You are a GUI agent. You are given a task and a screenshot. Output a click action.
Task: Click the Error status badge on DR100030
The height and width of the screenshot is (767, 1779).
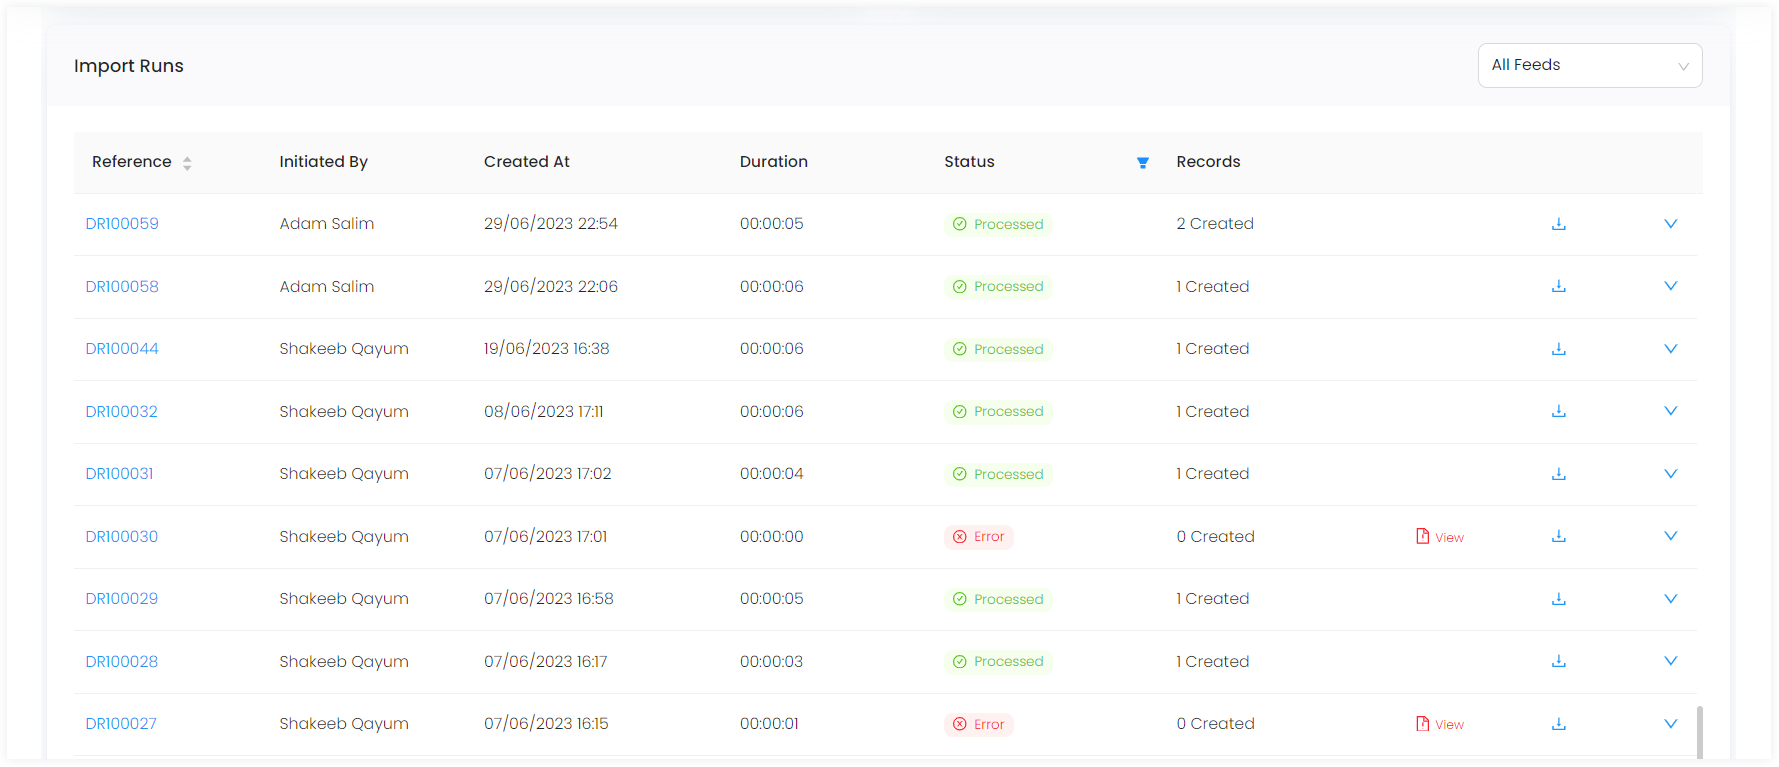point(978,537)
